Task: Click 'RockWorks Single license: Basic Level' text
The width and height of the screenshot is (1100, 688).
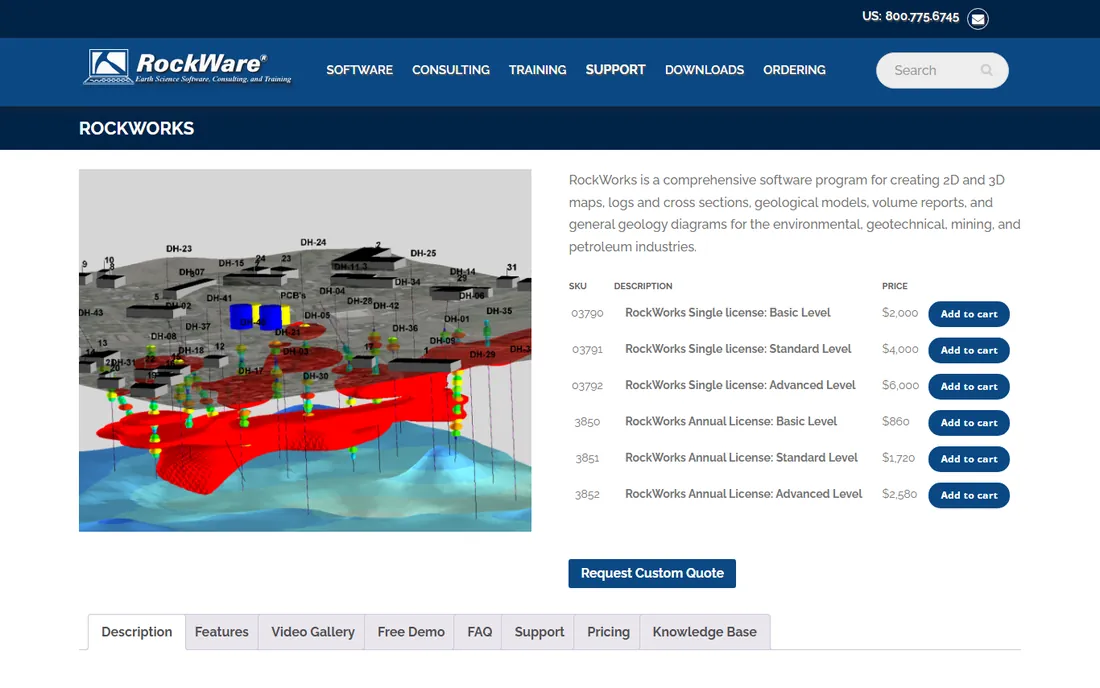Action: click(x=727, y=313)
